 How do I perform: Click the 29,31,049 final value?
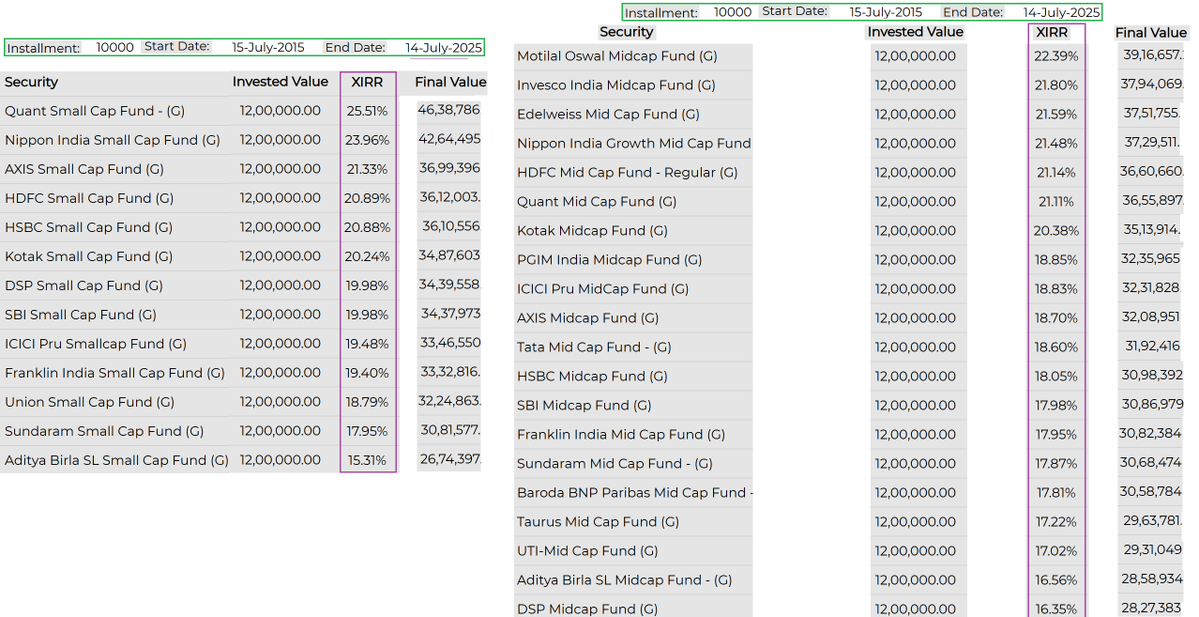pyautogui.click(x=1152, y=548)
